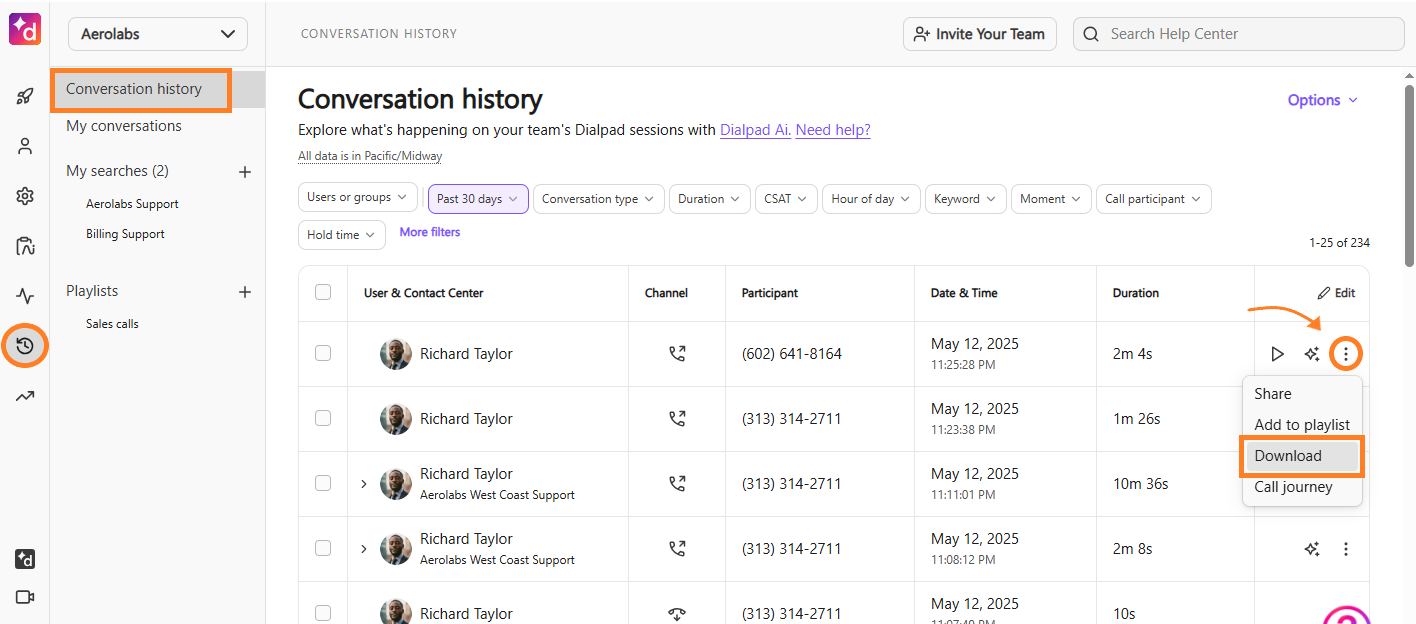Open the Hour of day filter
Screen dimensions: 1416x624
click(871, 199)
